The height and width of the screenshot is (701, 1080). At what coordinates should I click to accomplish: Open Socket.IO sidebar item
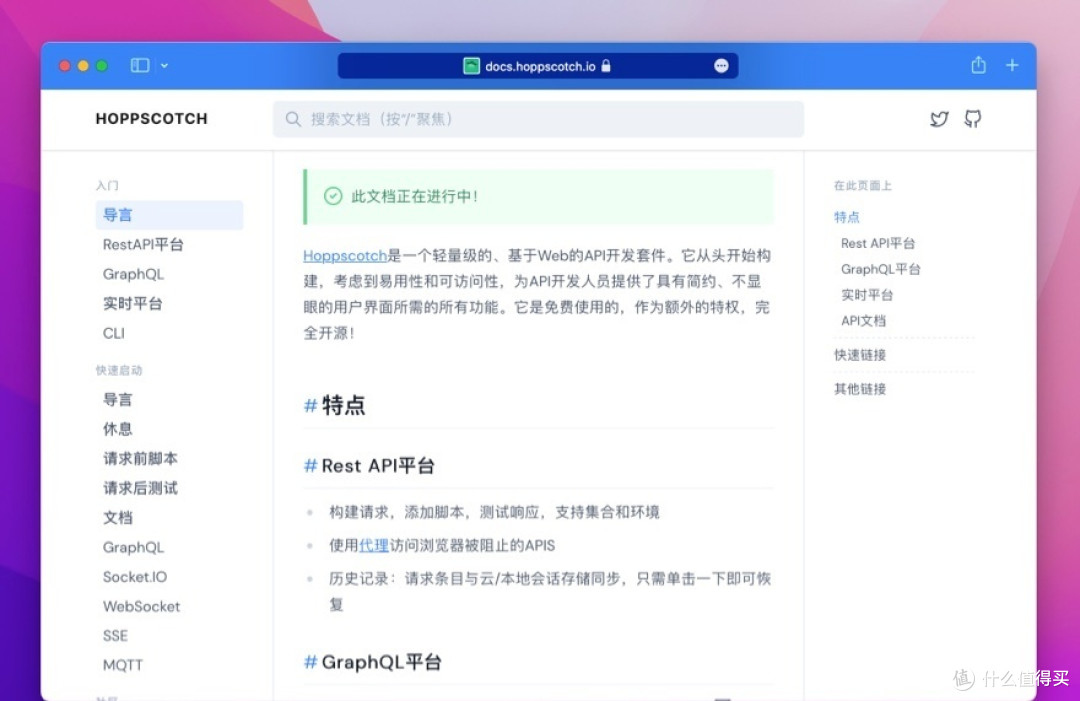click(x=135, y=576)
